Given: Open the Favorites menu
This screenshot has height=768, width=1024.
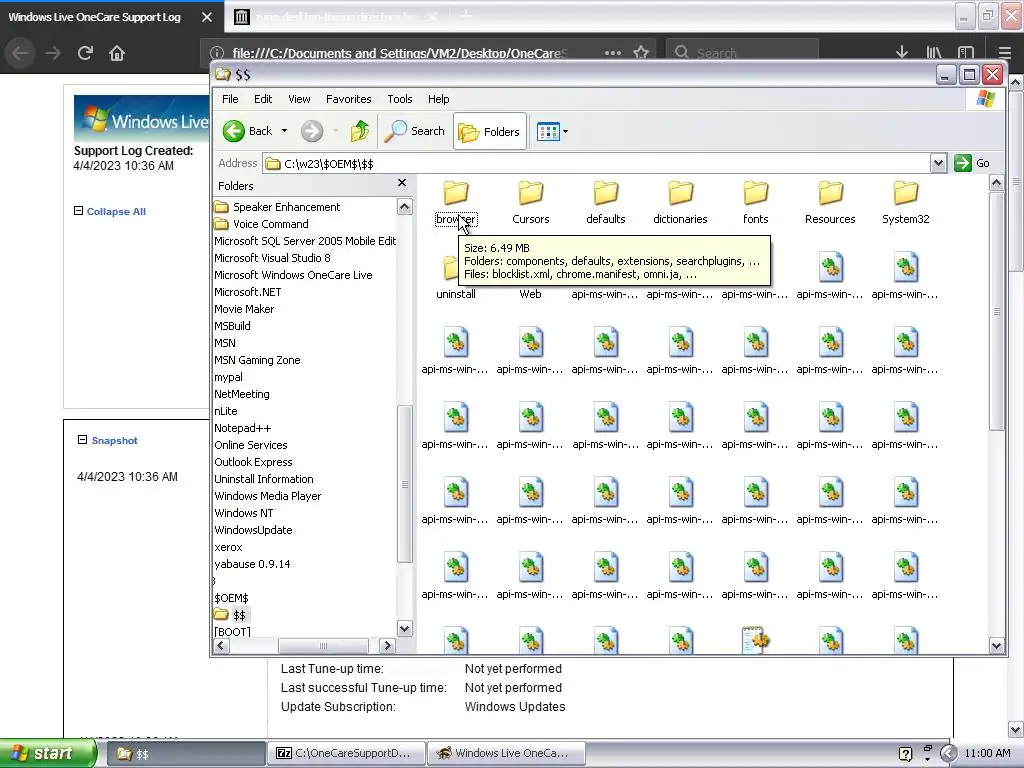Looking at the screenshot, I should (x=349, y=99).
